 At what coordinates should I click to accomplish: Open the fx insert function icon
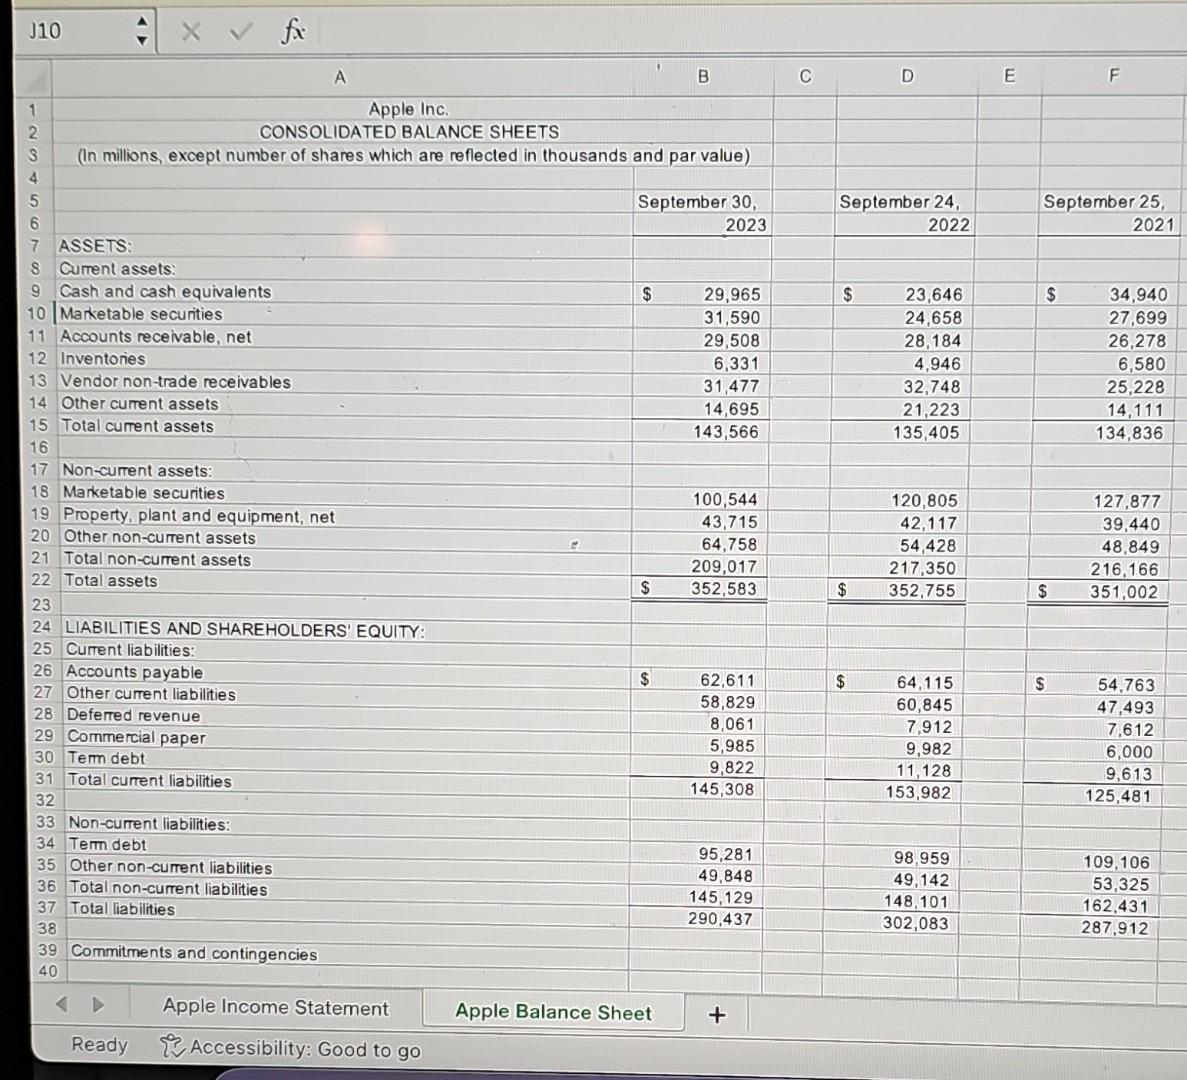coord(292,31)
